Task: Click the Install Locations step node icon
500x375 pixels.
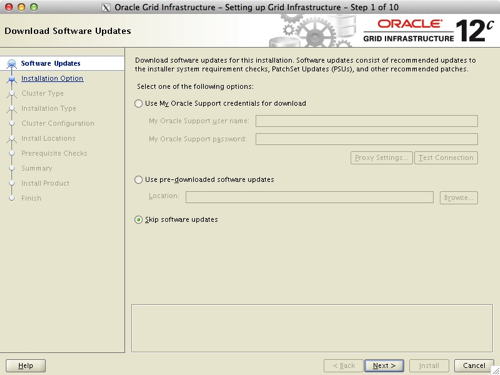Action: pyautogui.click(x=12, y=139)
